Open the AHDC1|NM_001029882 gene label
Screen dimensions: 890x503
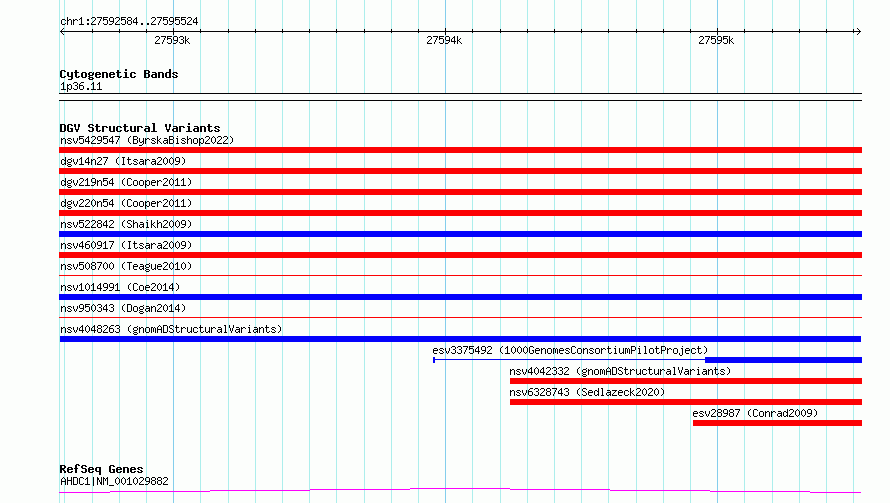114,481
